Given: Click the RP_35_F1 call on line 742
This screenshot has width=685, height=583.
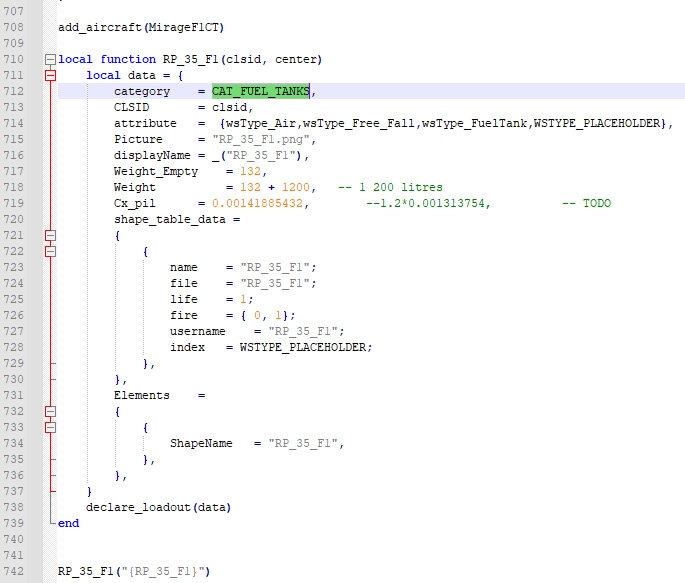Looking at the screenshot, I should pos(86,571).
